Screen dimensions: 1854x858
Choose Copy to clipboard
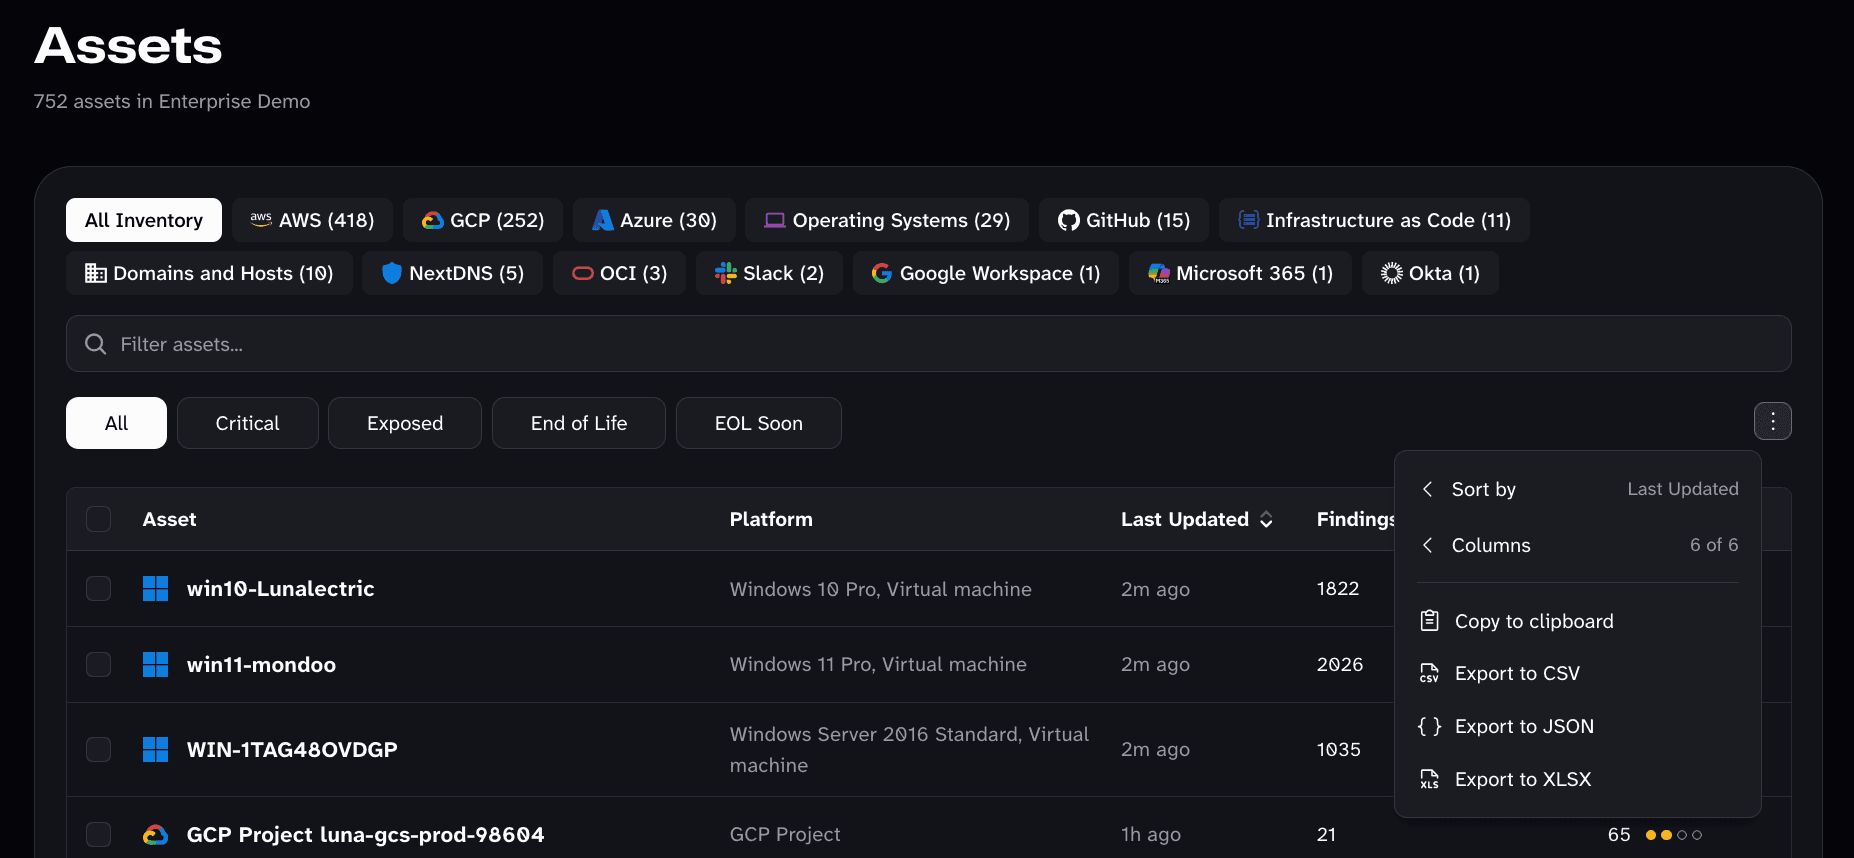1578,621
